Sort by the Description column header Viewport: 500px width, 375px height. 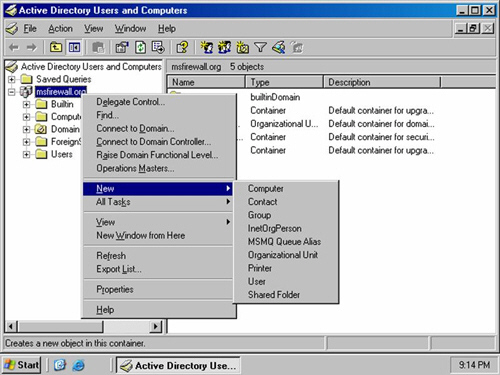click(x=382, y=82)
